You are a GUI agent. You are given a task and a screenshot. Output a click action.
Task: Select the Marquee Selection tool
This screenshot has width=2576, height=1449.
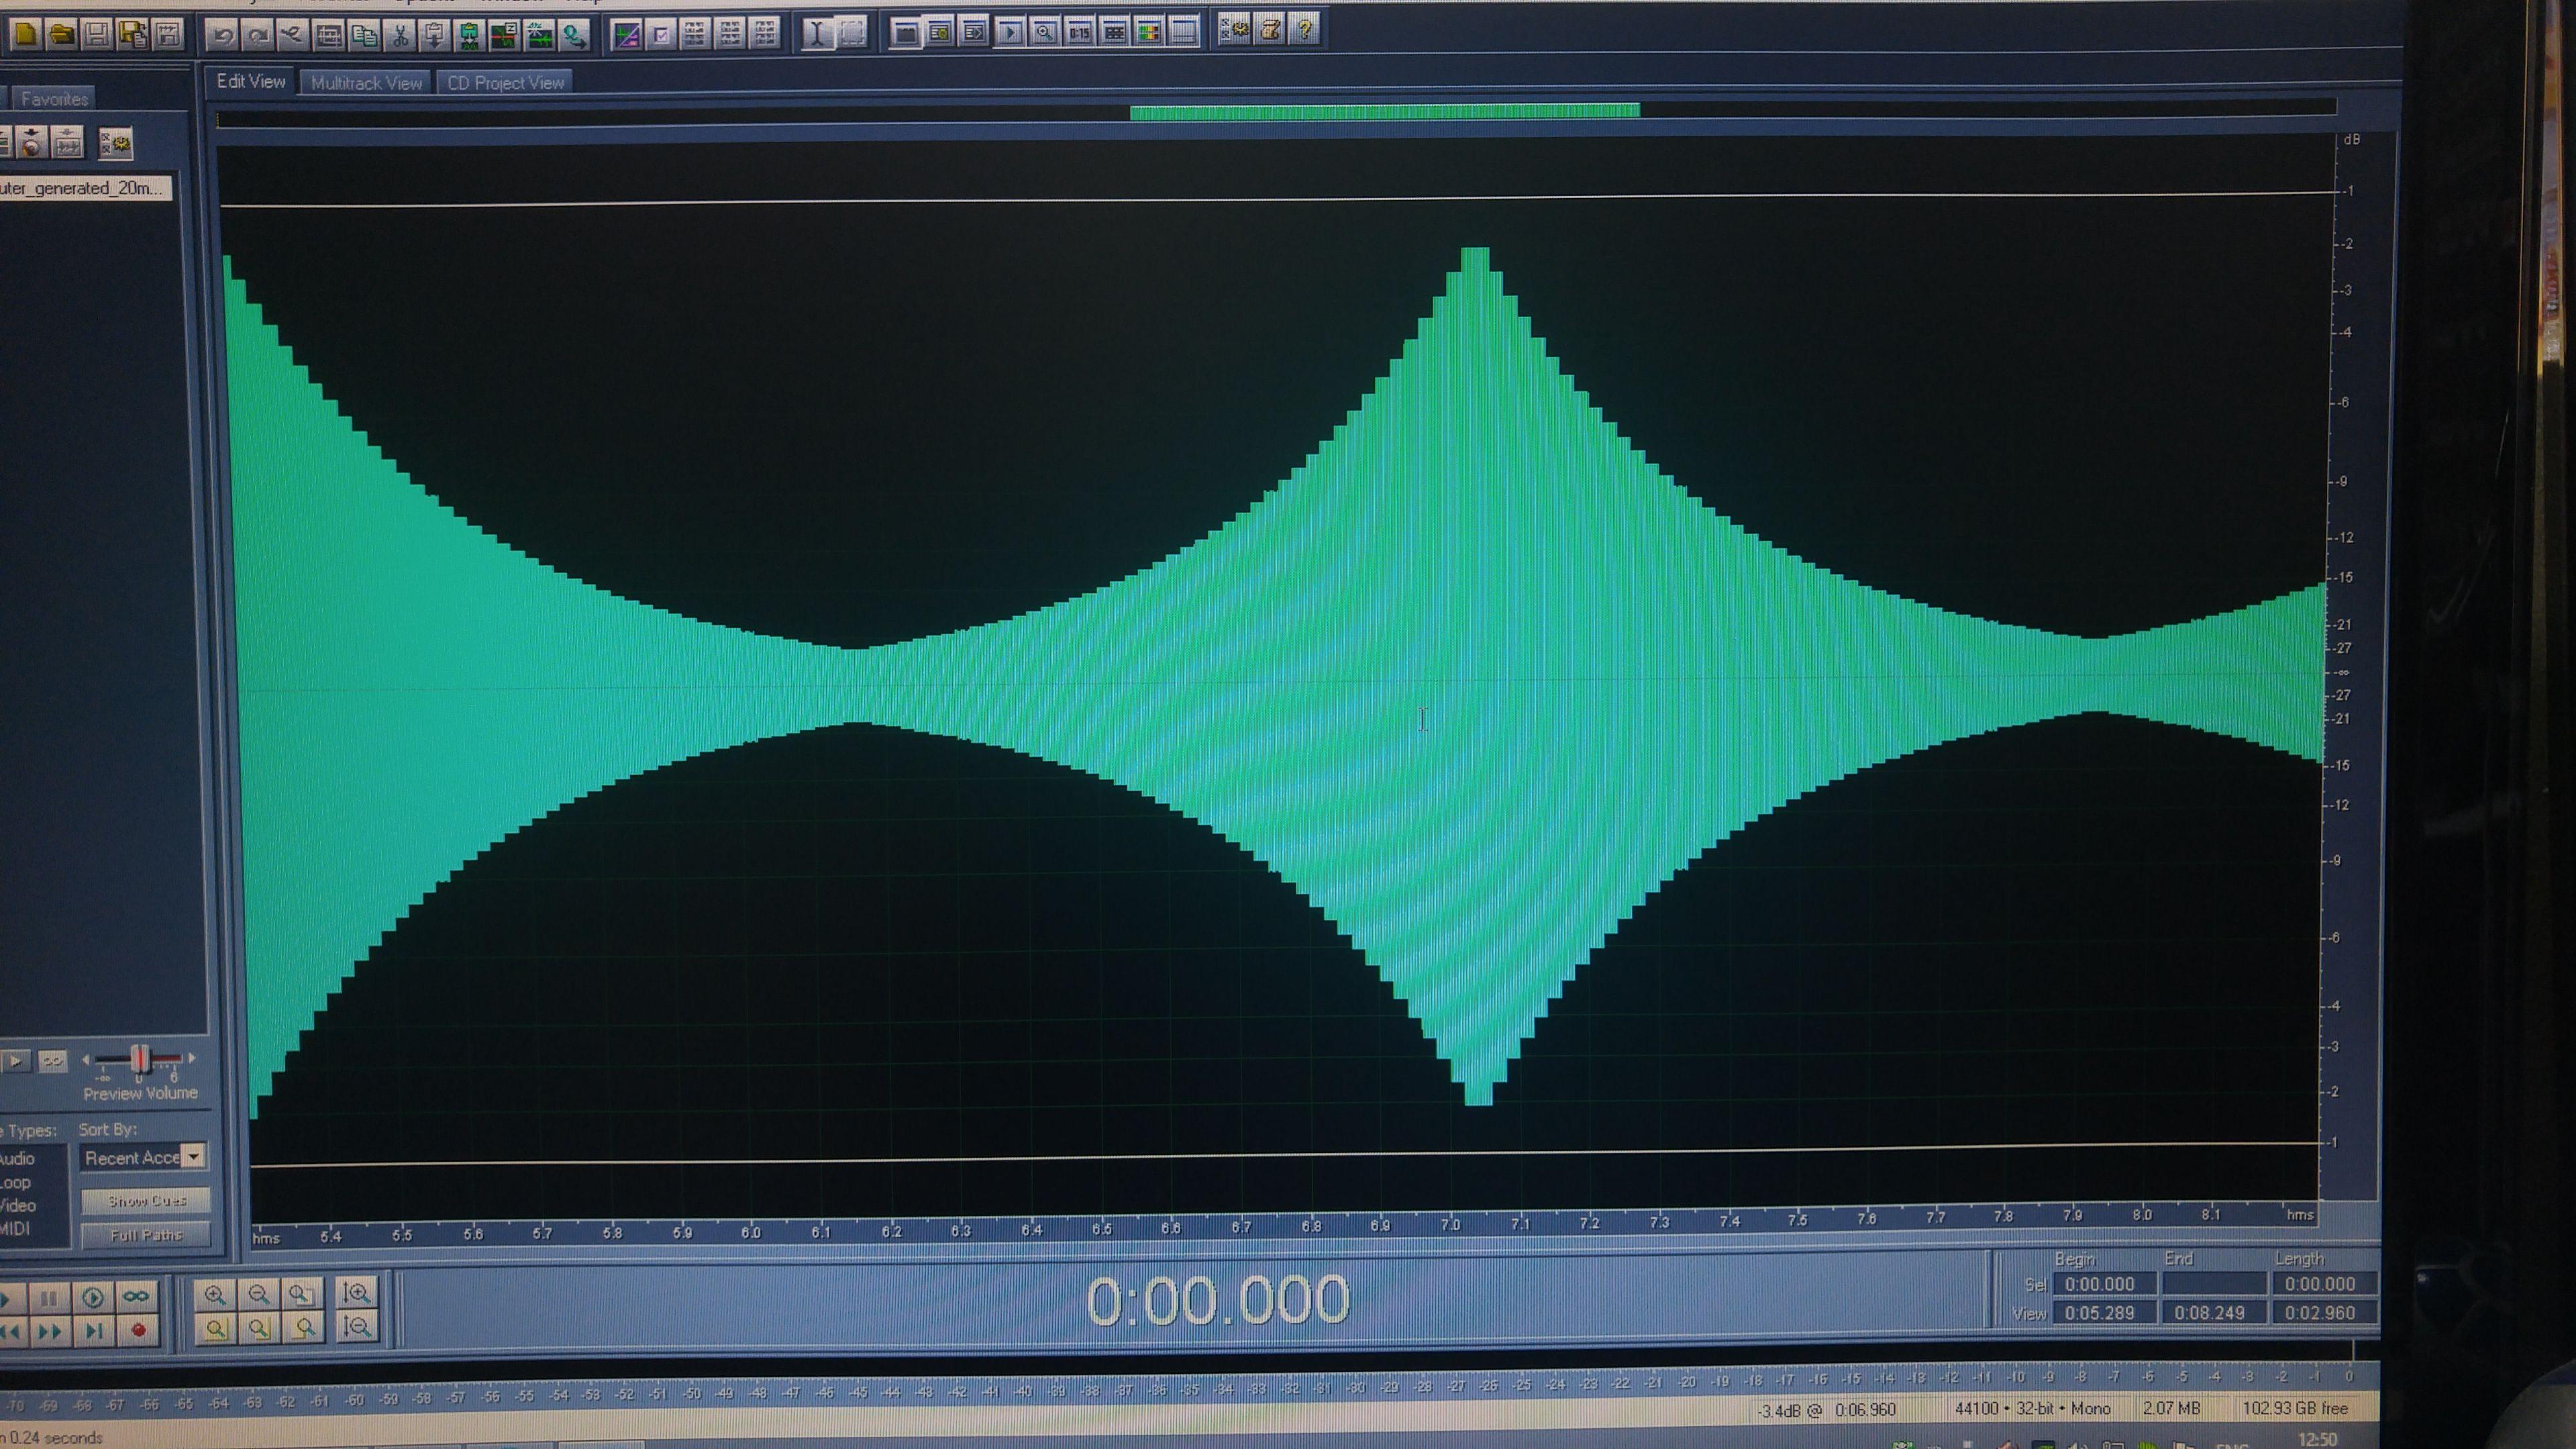click(852, 33)
